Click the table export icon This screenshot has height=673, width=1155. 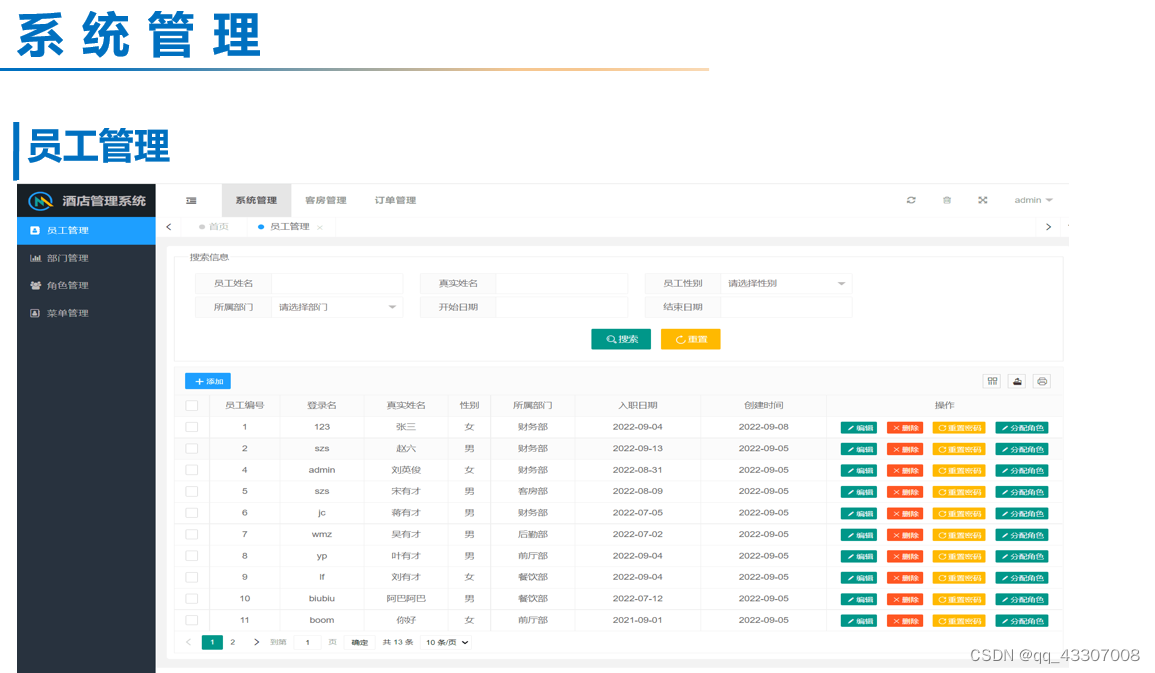click(x=1017, y=381)
